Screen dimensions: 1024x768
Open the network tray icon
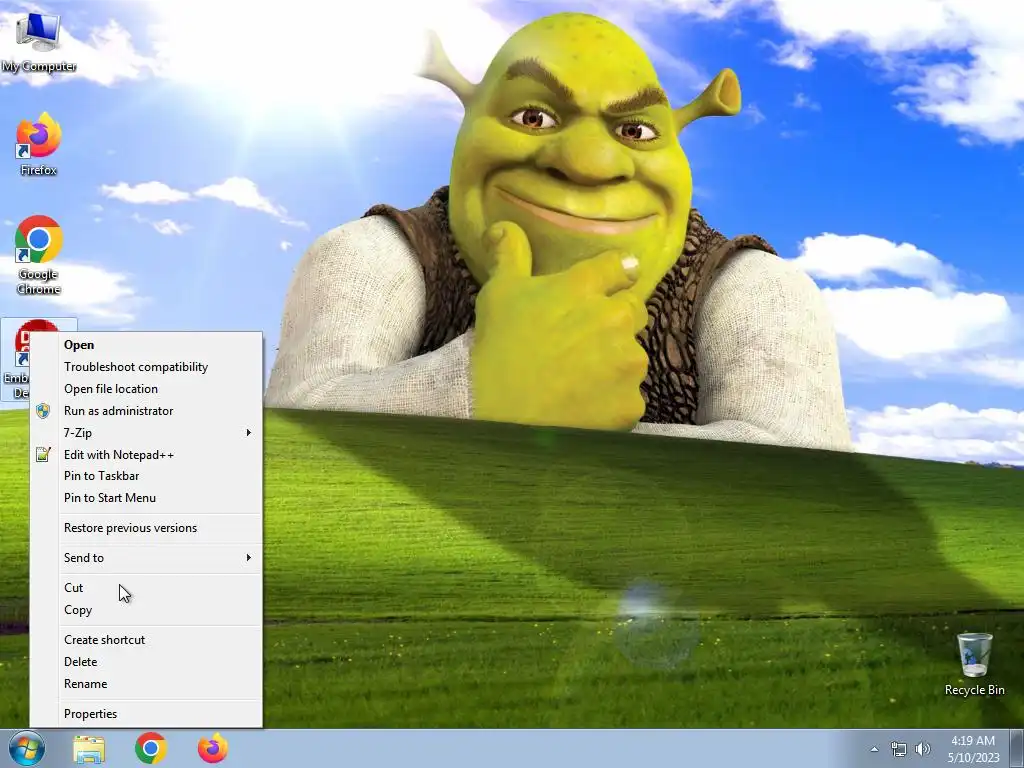(899, 749)
